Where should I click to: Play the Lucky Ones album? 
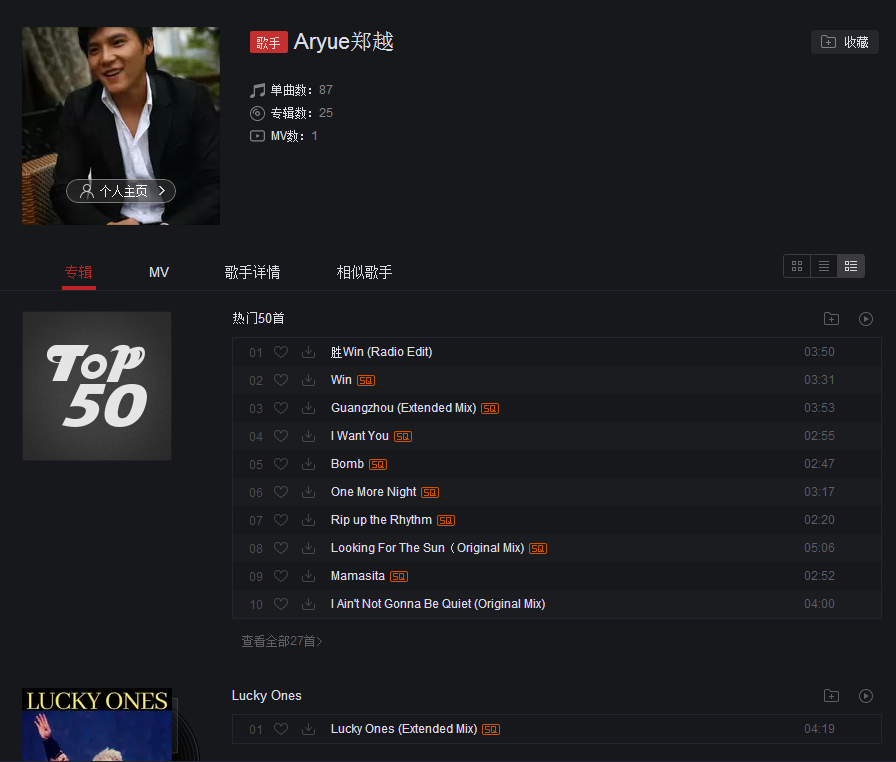(866, 696)
